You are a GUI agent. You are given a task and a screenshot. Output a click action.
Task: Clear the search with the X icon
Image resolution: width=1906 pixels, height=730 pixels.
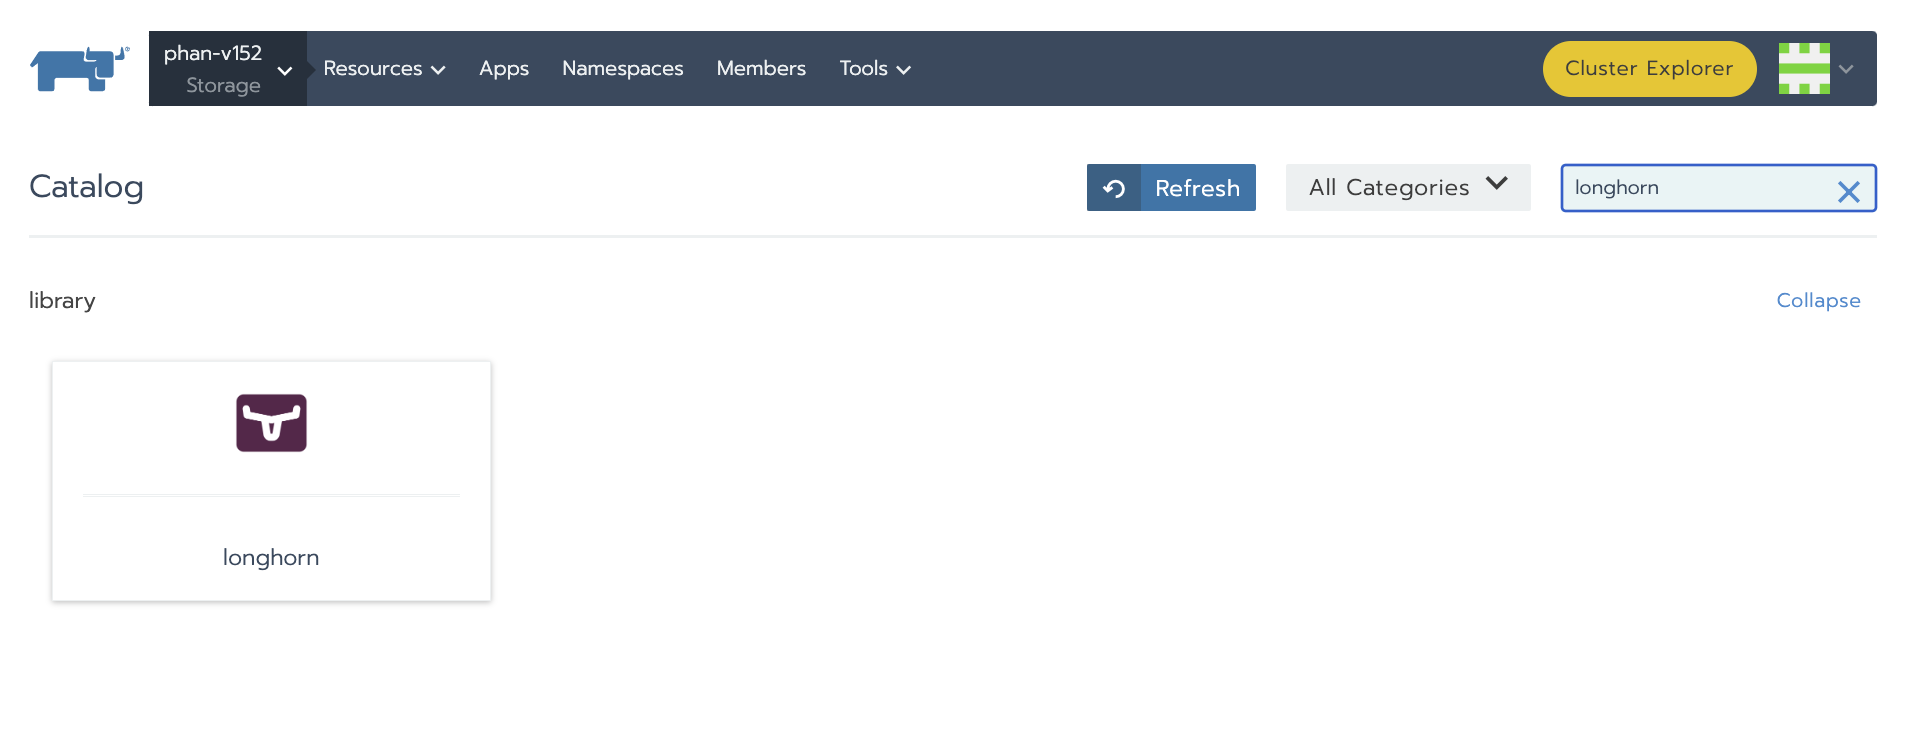tap(1848, 192)
